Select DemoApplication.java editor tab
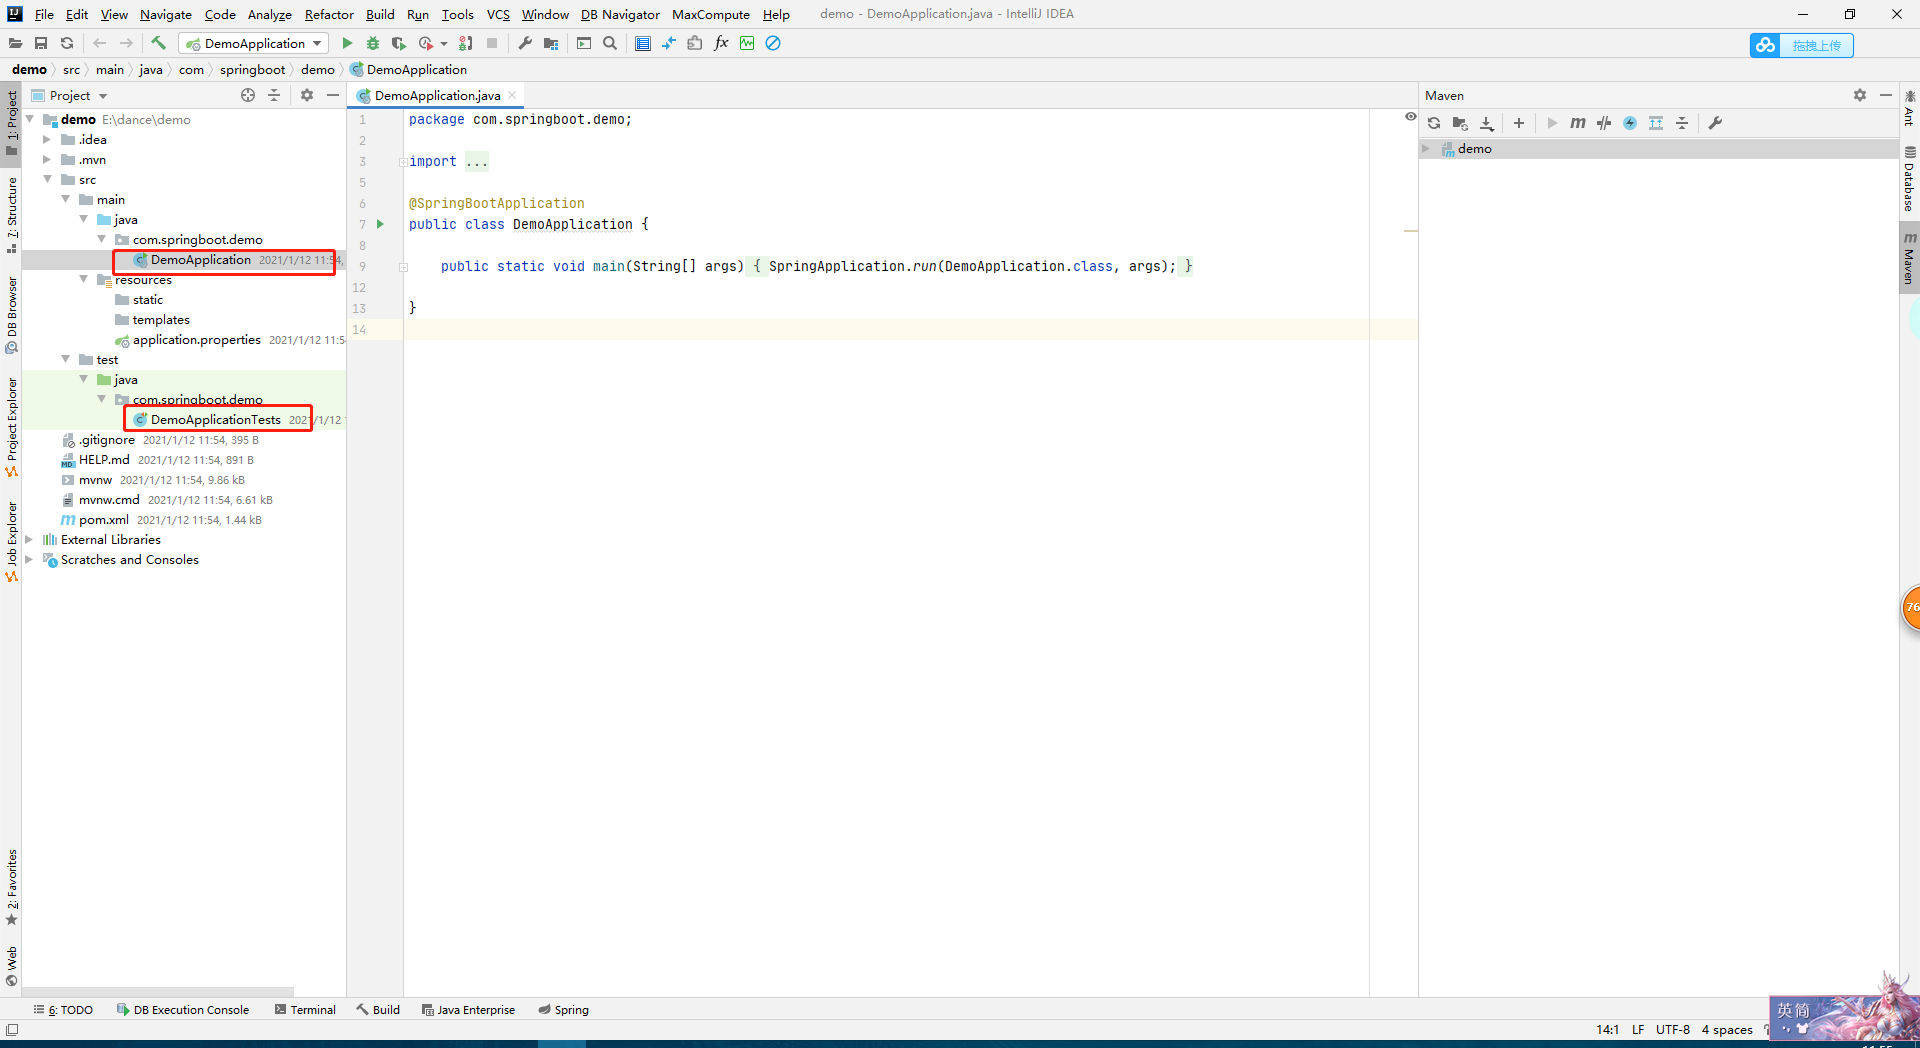The width and height of the screenshot is (1920, 1048). 437,96
